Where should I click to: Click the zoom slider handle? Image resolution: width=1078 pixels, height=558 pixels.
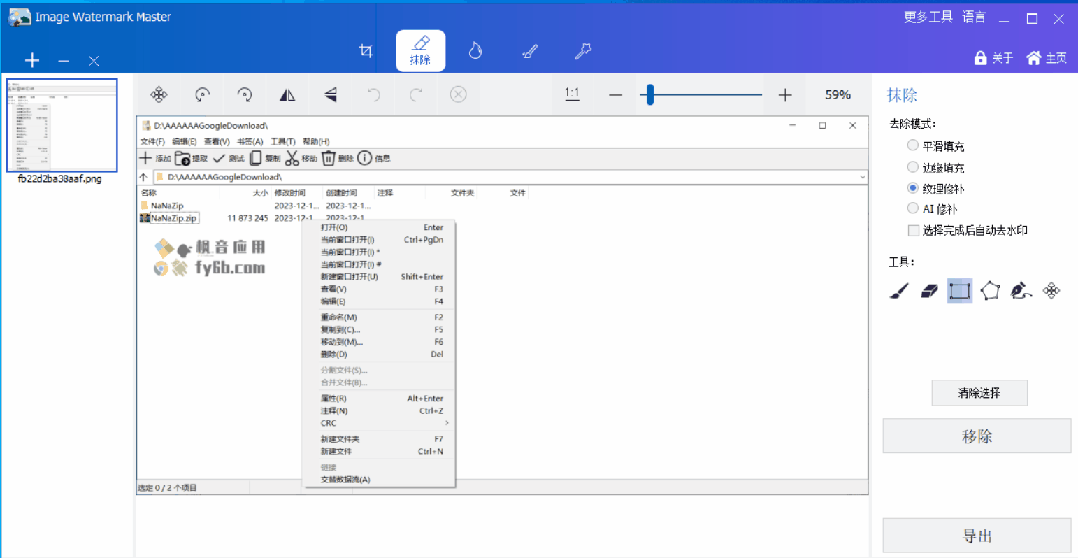(650, 95)
